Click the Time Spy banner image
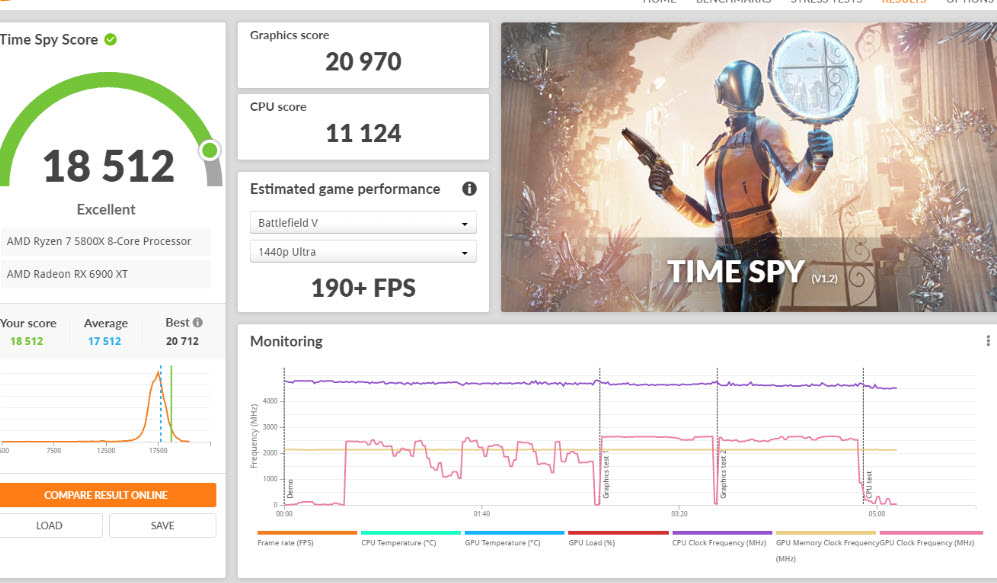This screenshot has width=997, height=583. pyautogui.click(x=749, y=167)
